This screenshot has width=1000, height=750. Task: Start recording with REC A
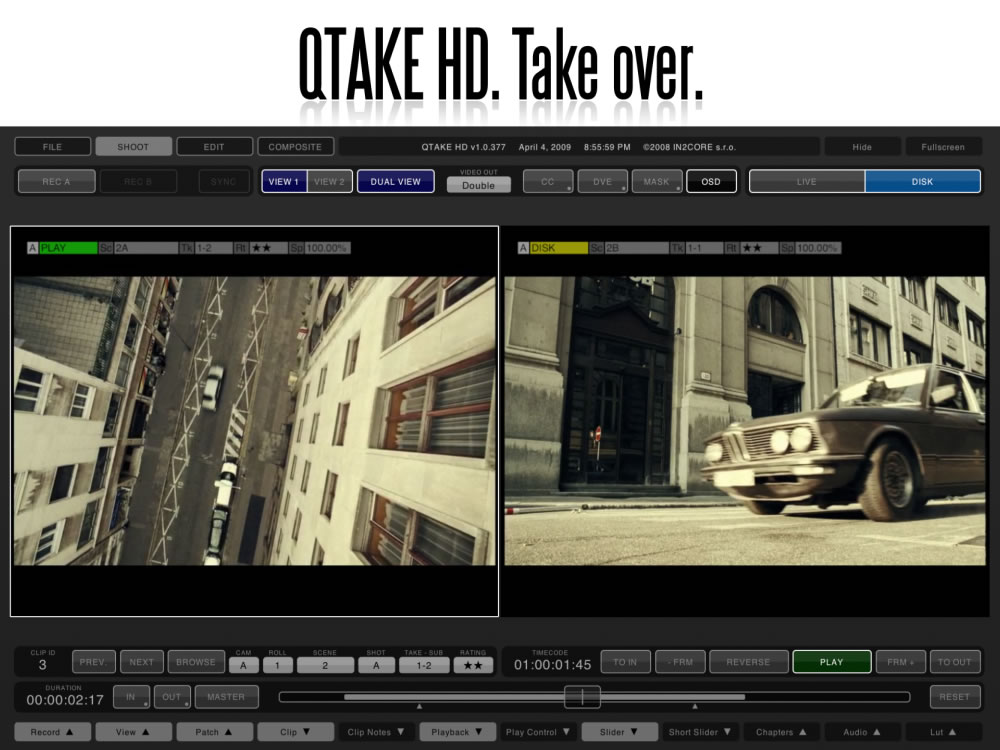(x=57, y=181)
